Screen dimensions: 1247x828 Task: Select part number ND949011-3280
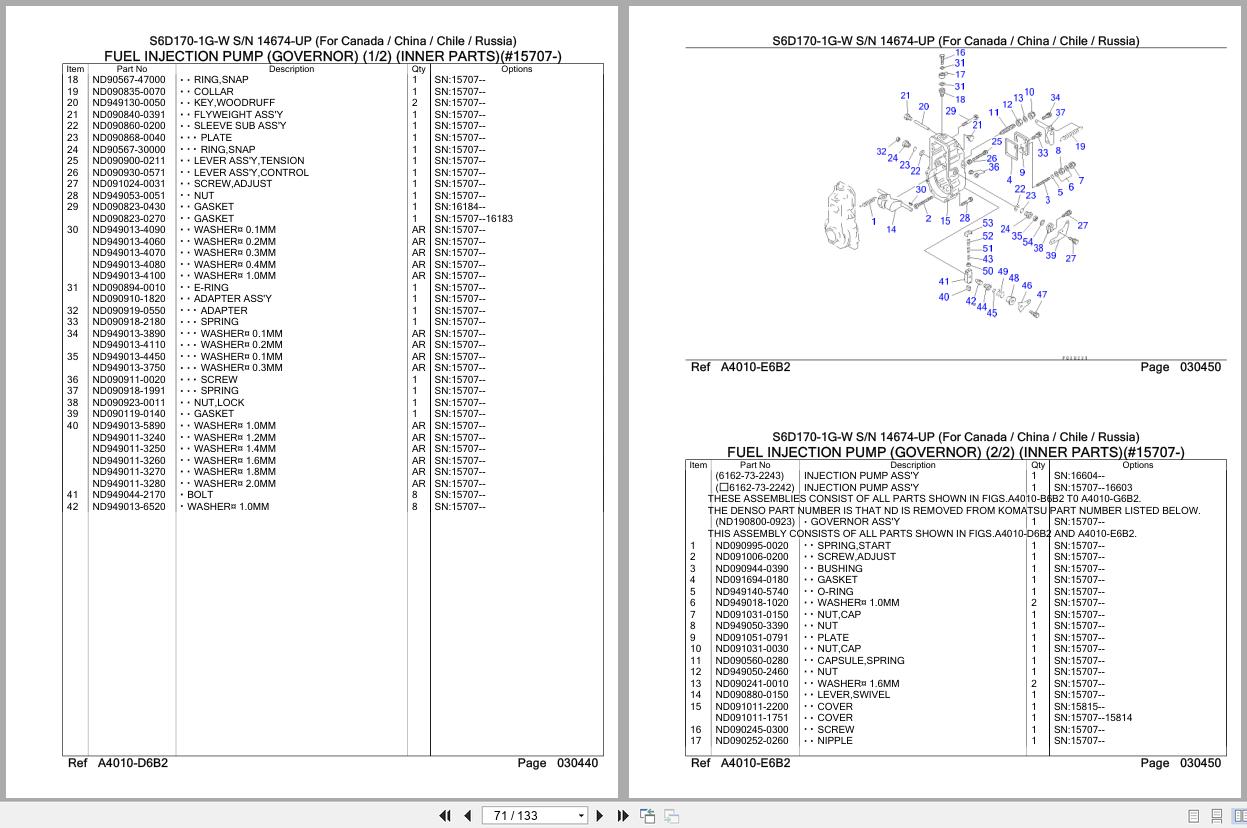pyautogui.click(x=129, y=483)
